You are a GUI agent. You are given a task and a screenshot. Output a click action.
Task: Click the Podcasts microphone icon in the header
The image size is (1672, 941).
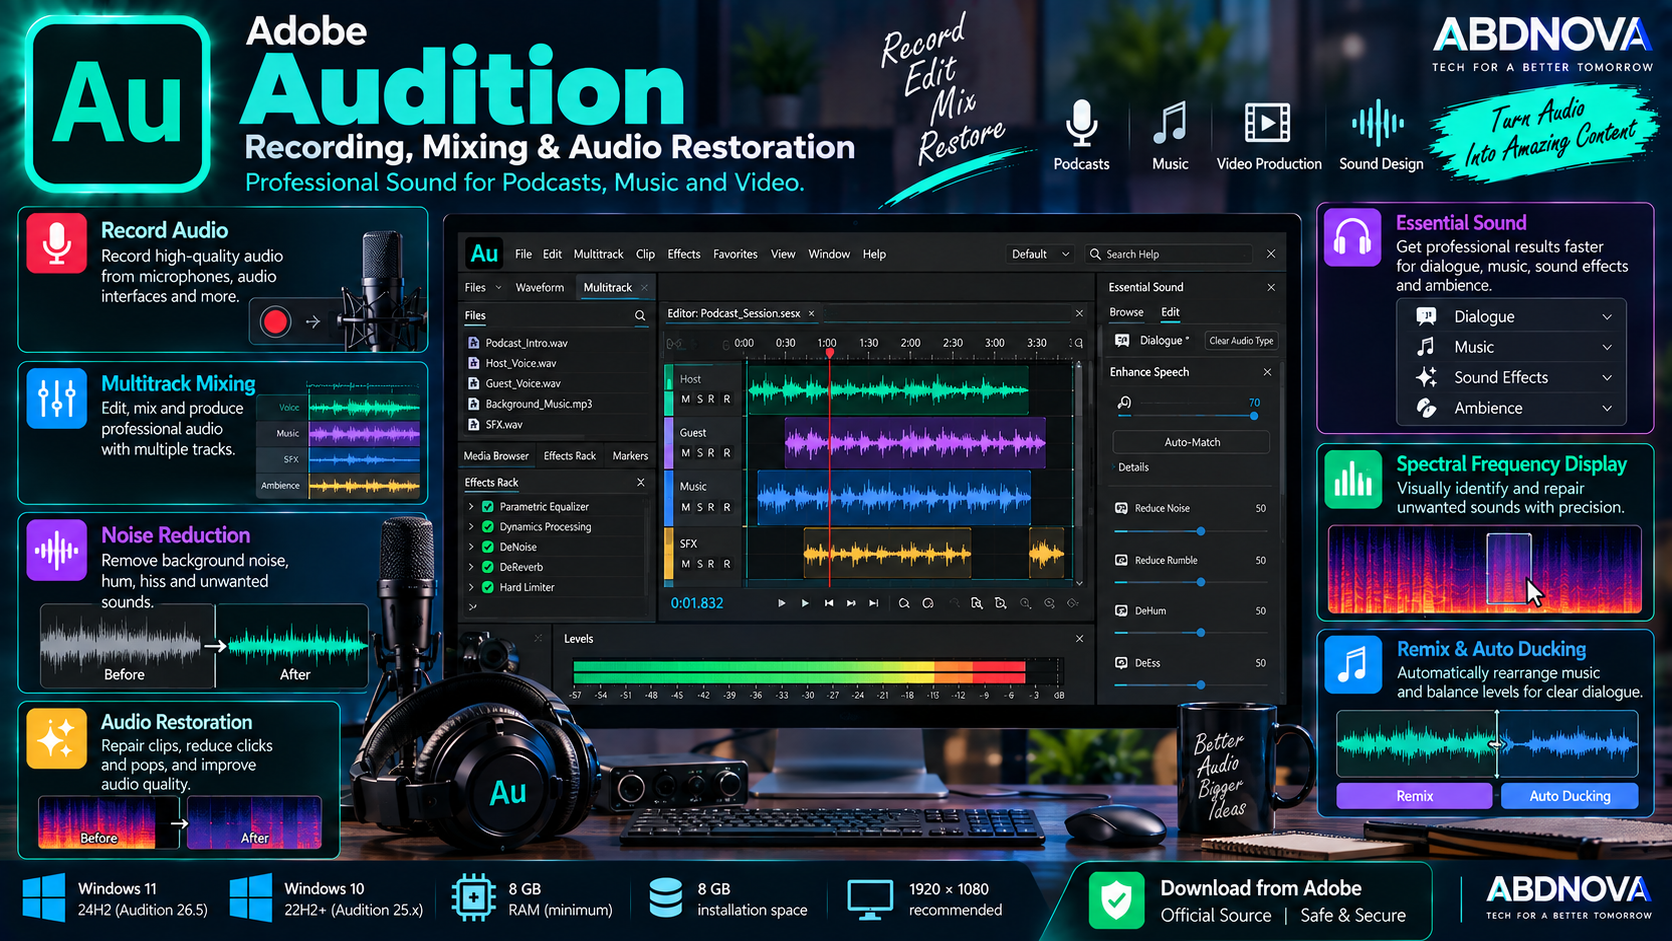[x=1081, y=124]
